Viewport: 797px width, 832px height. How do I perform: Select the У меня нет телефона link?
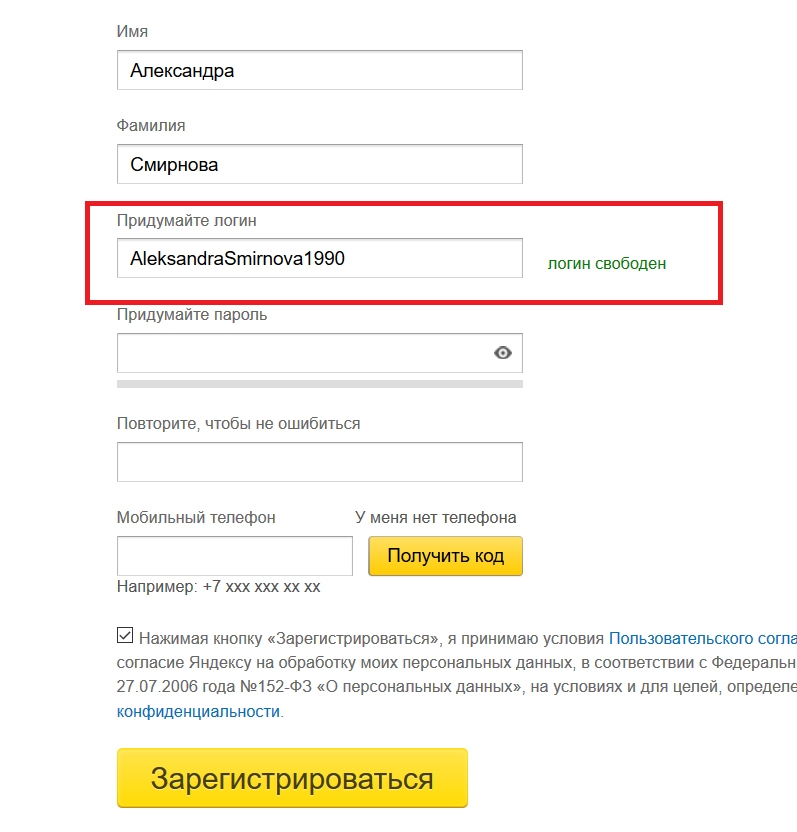tap(436, 517)
